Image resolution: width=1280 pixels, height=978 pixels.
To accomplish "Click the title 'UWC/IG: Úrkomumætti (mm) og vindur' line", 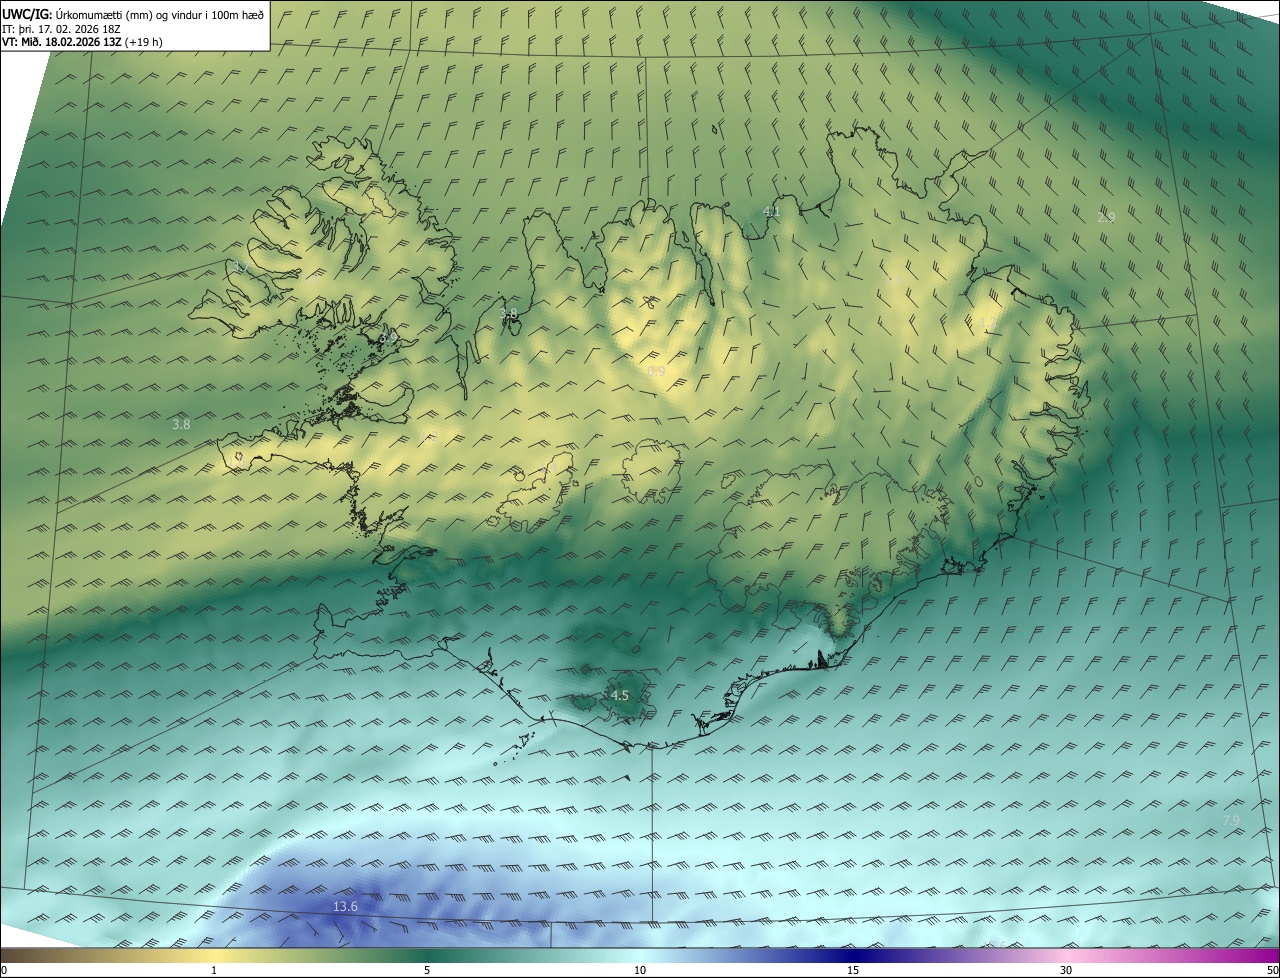I will 133,13.
